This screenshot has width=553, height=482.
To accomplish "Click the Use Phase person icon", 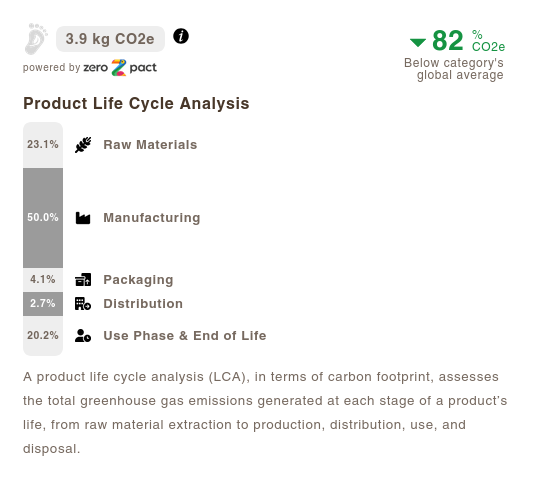I will tap(83, 335).
